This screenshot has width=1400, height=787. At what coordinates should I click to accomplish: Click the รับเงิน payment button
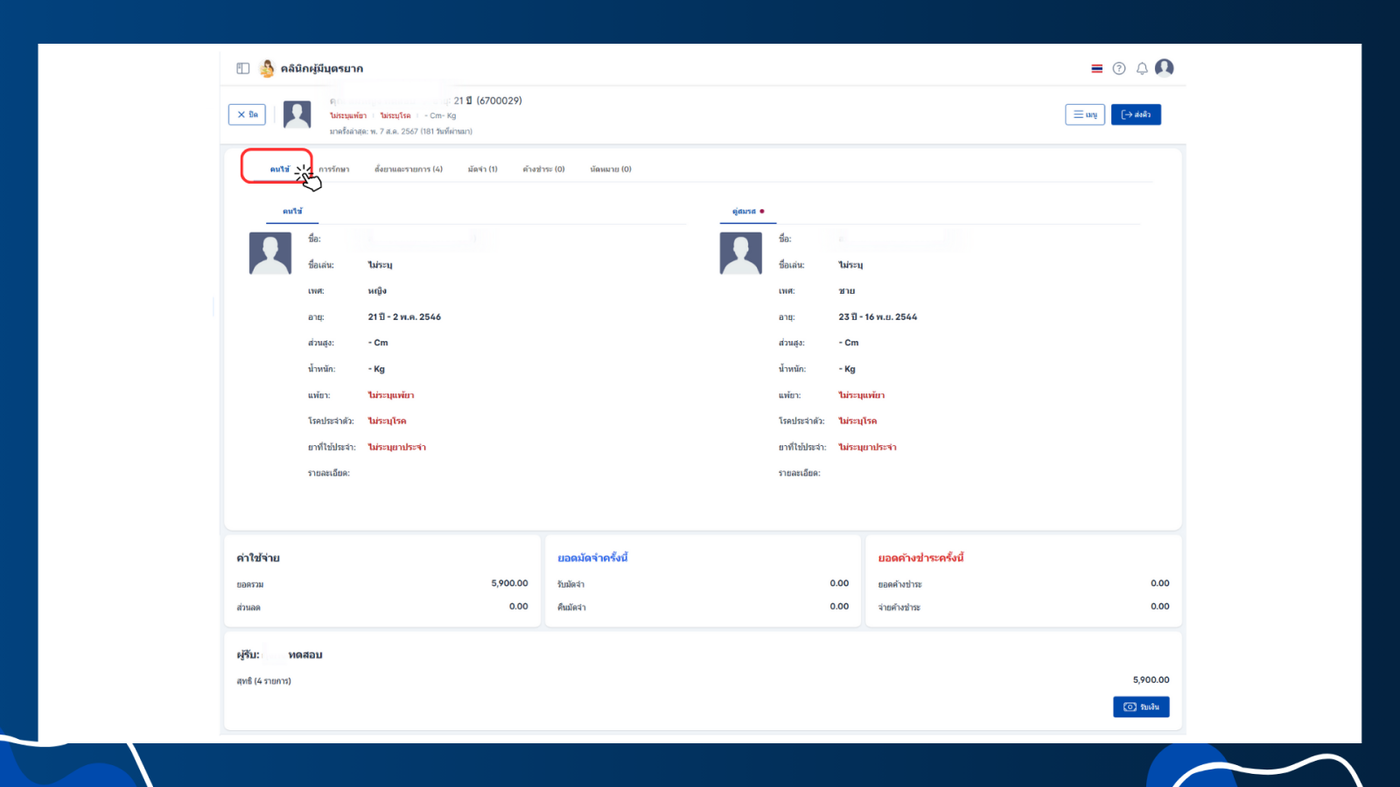coord(1141,707)
